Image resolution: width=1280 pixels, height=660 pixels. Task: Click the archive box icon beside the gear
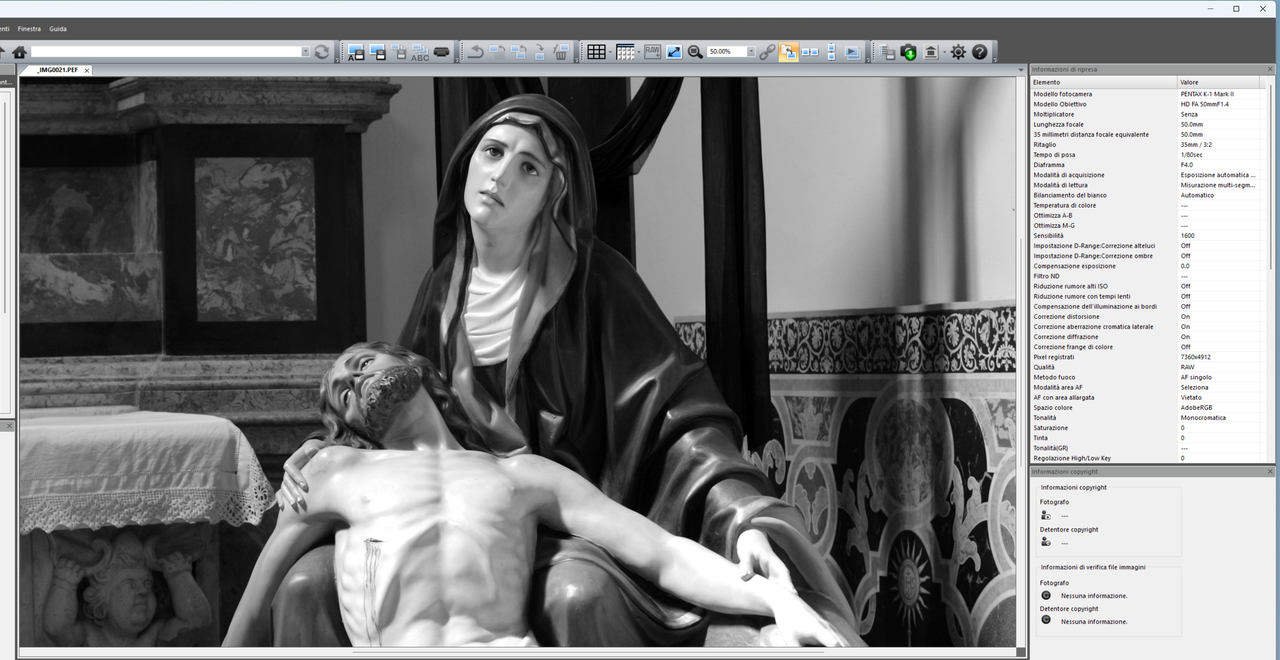tap(930, 52)
